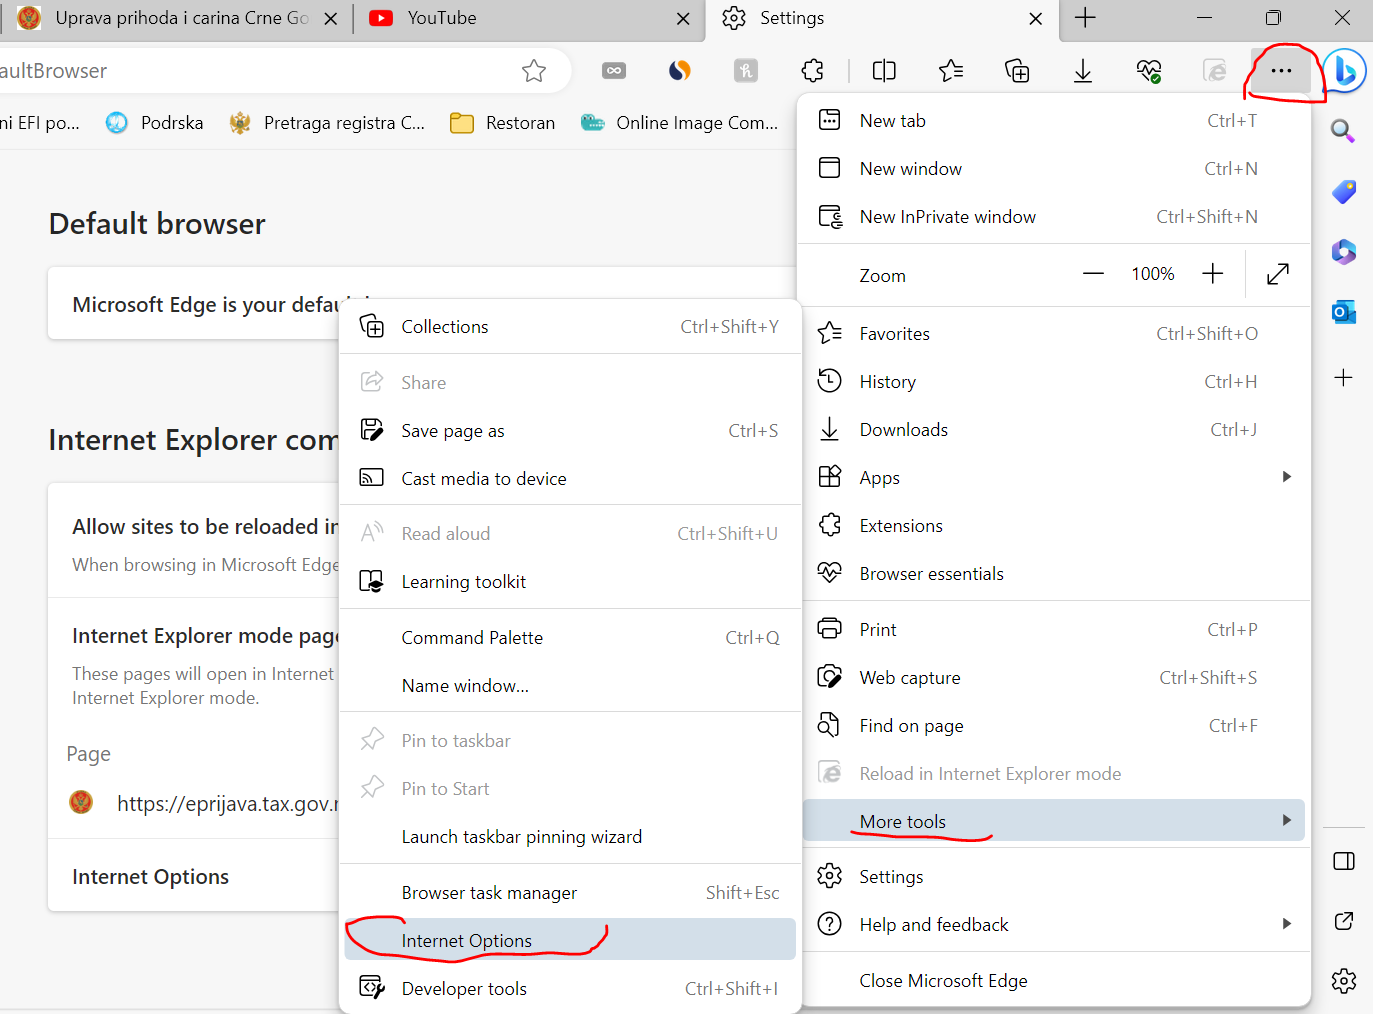Image resolution: width=1373 pixels, height=1014 pixels.
Task: Open sidebar settings gear icon at bottom
Action: coord(1344,981)
